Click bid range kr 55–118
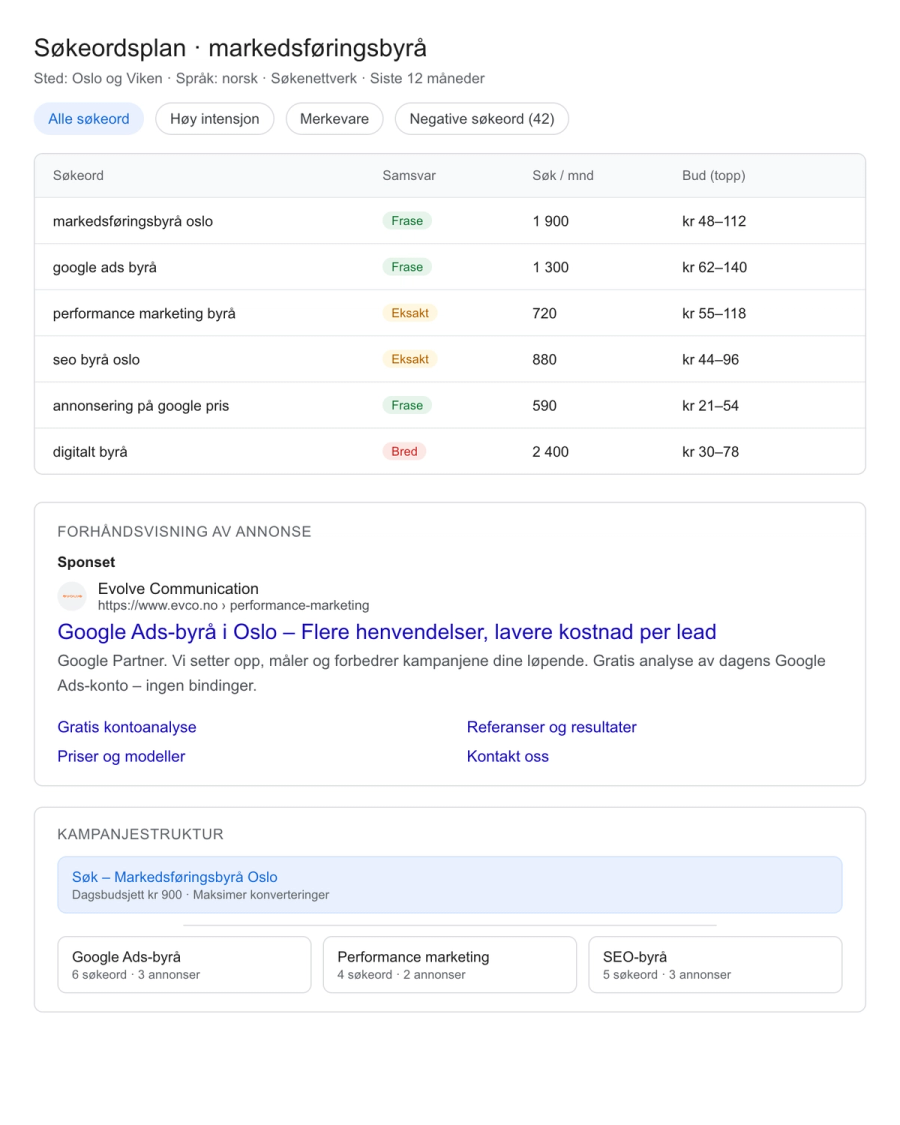This screenshot has height=1125, width=900. point(714,314)
